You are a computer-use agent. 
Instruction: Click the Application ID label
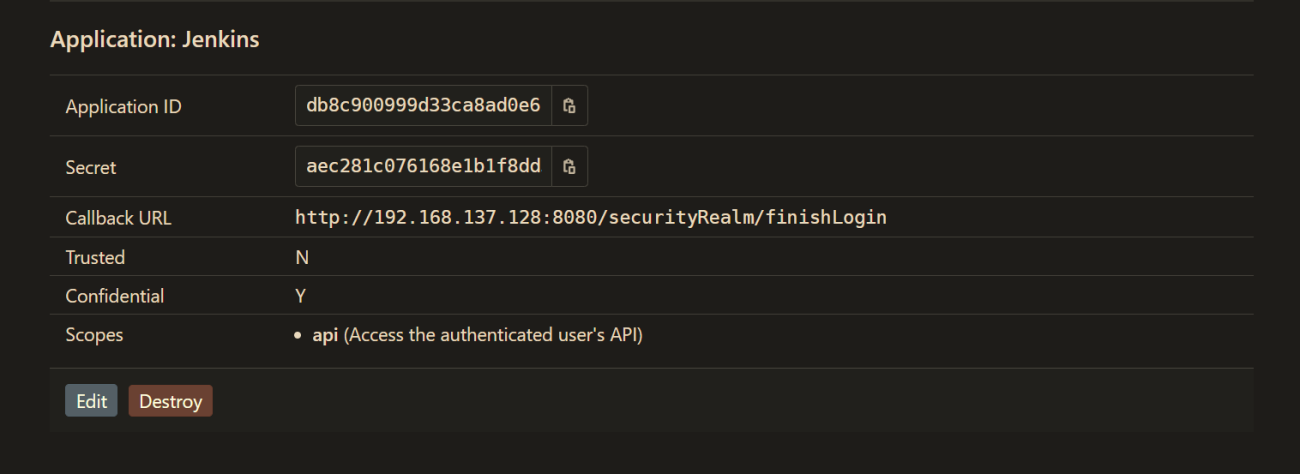(x=123, y=107)
